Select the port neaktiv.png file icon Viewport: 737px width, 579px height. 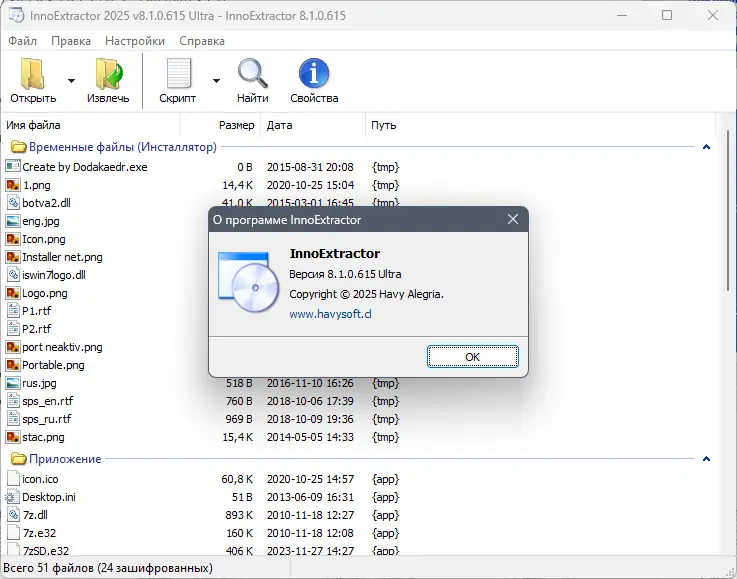[x=13, y=347]
